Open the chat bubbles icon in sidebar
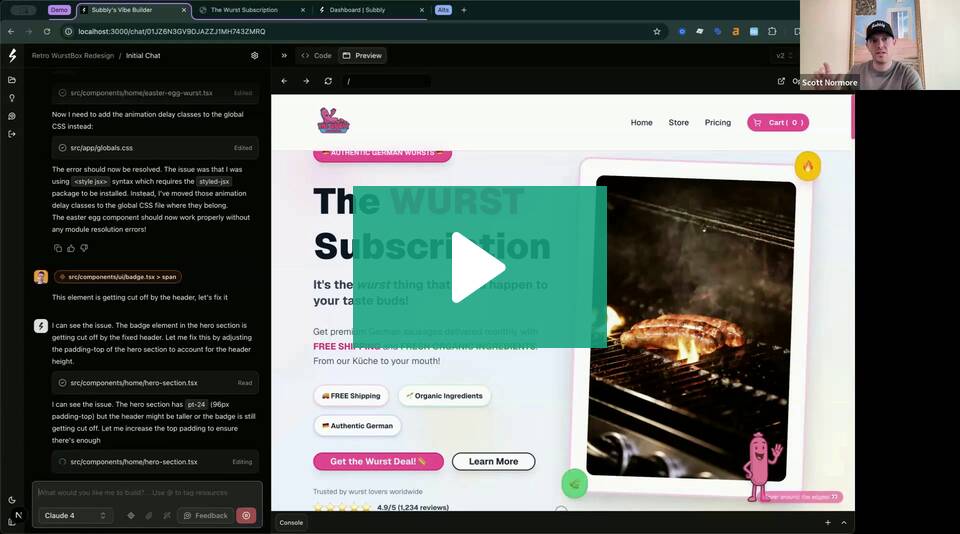The width and height of the screenshot is (960, 534). [12, 116]
